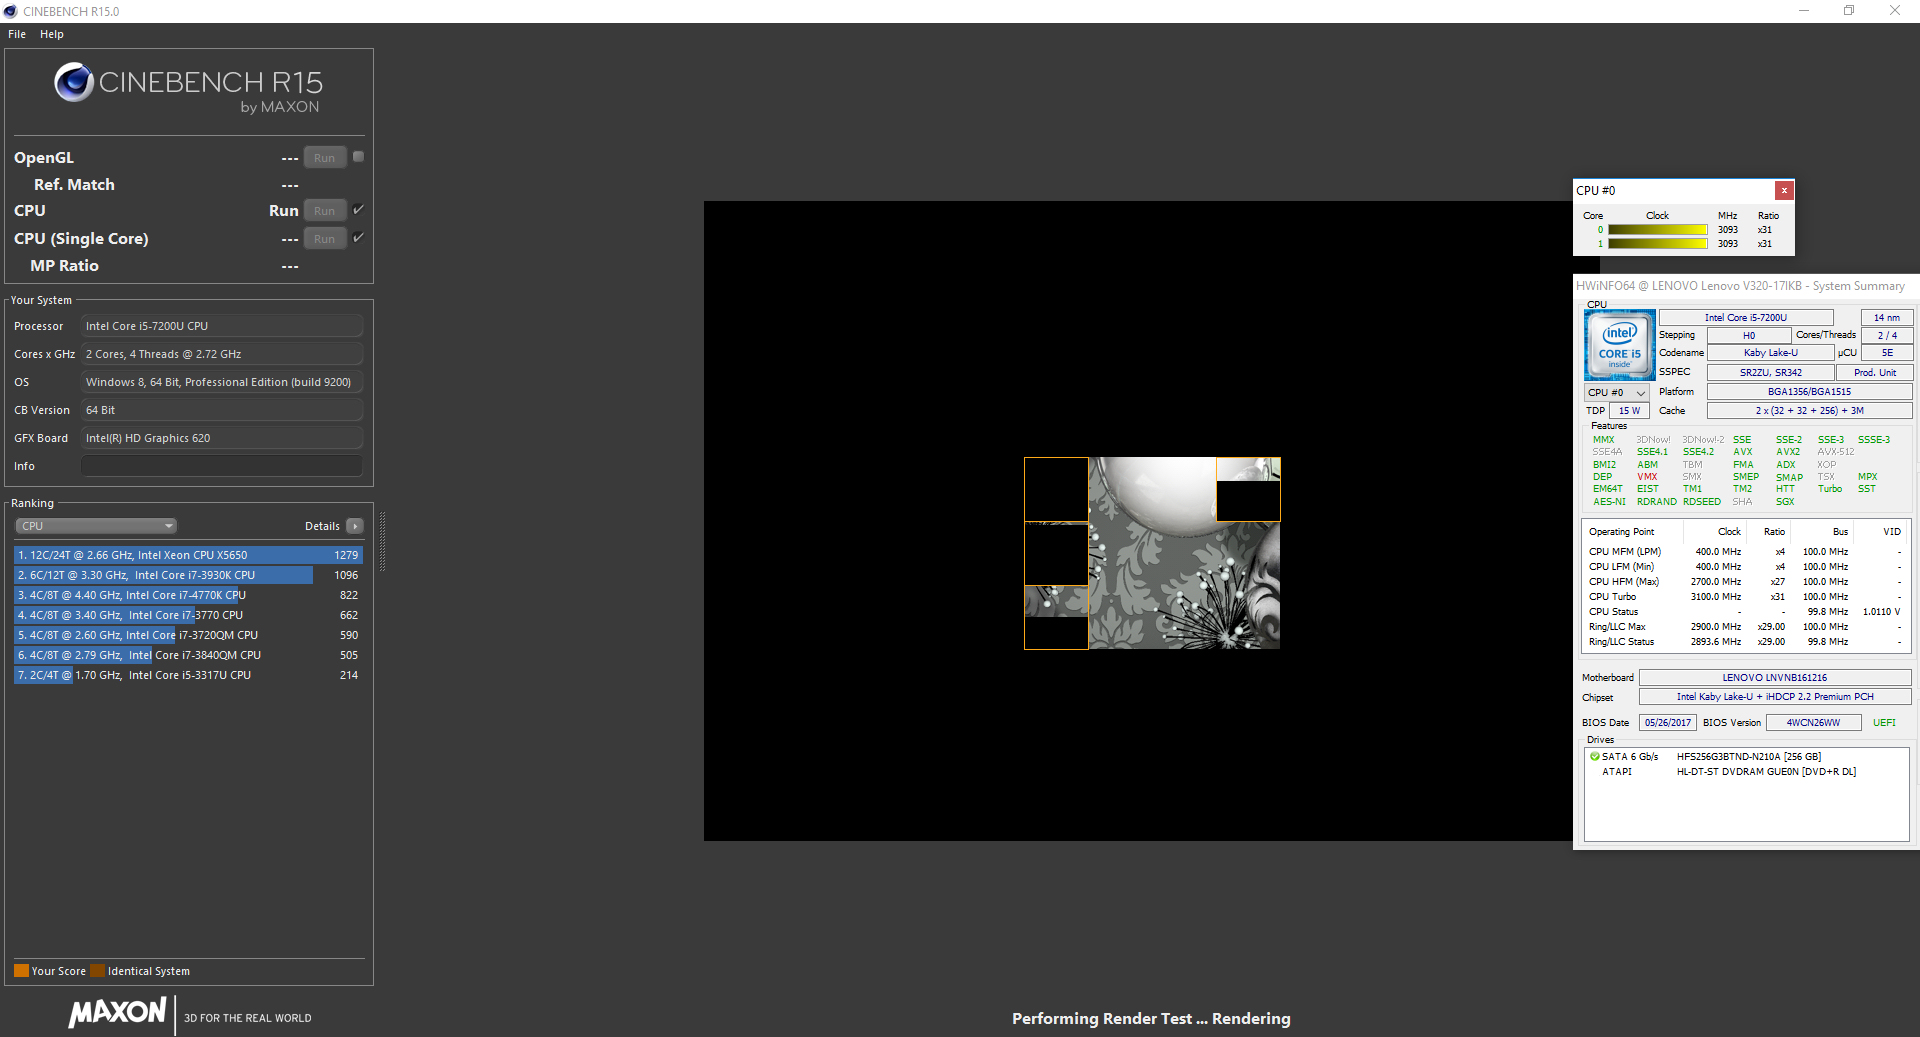Click the Prod. Unit field
This screenshot has height=1037, width=1920.
tap(1875, 373)
